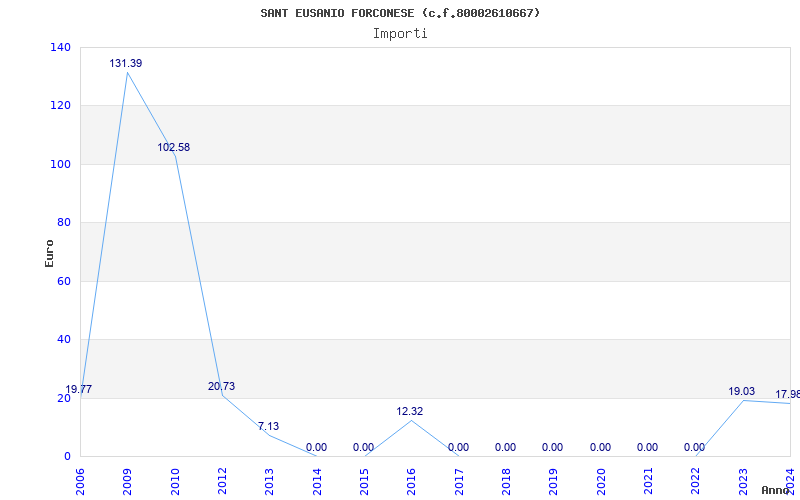The width and height of the screenshot is (800, 500).
Task: Click the 0.00 label above 2014
Action: 316,448
